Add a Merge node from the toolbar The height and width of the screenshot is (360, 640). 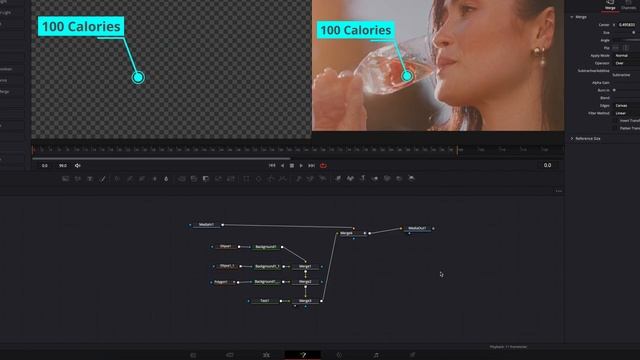pyautogui.click(x=182, y=179)
